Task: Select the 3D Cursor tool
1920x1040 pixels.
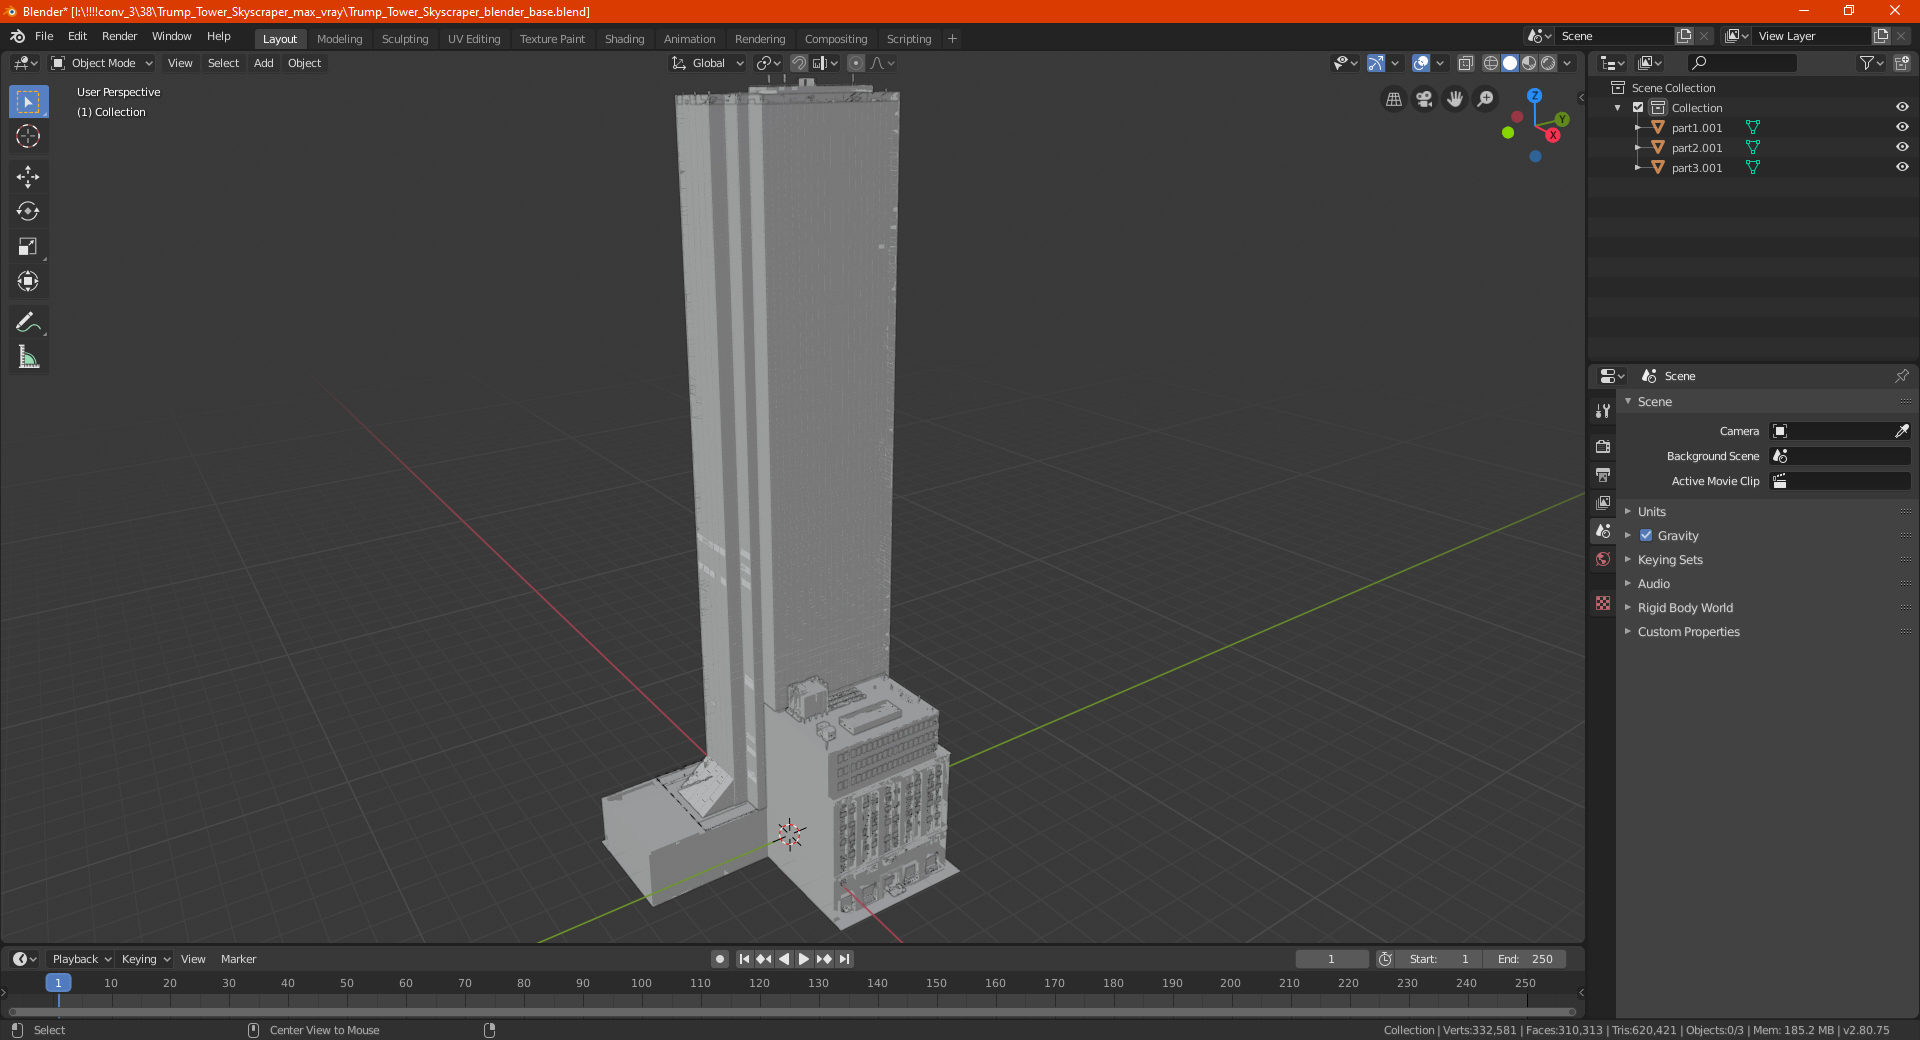Action: [28, 136]
